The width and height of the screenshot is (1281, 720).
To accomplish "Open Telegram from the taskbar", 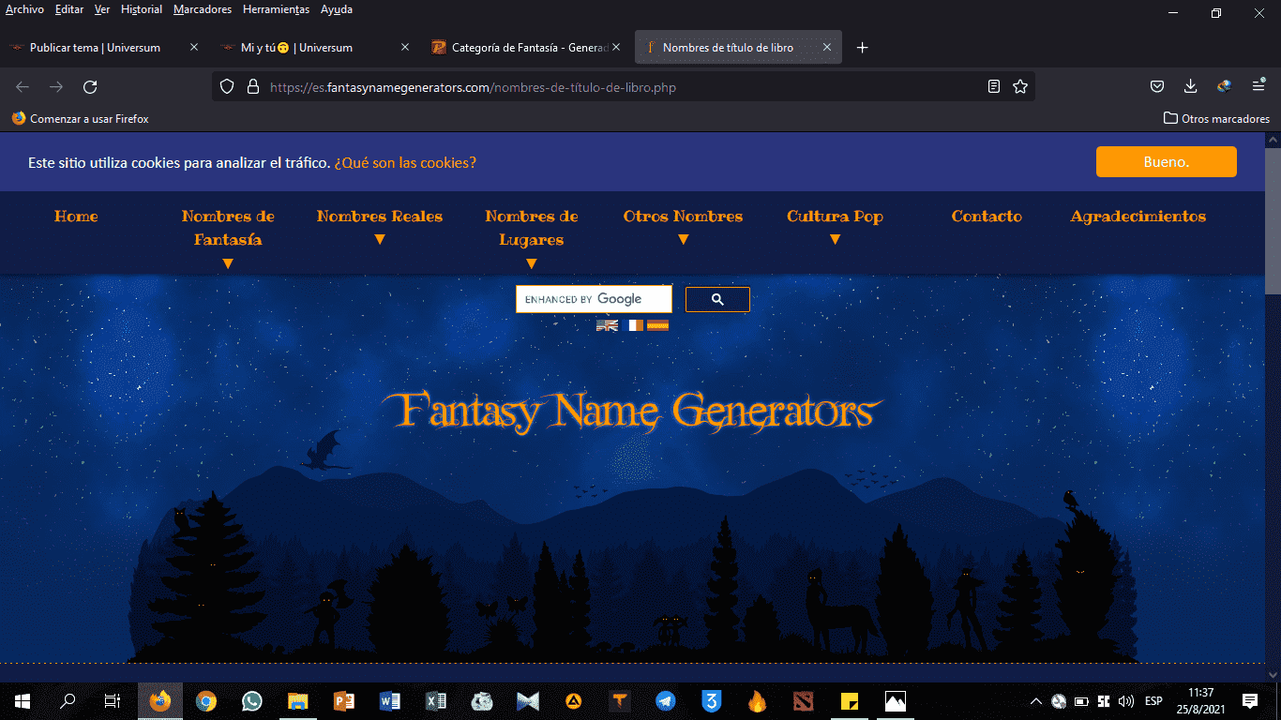I will (x=666, y=701).
